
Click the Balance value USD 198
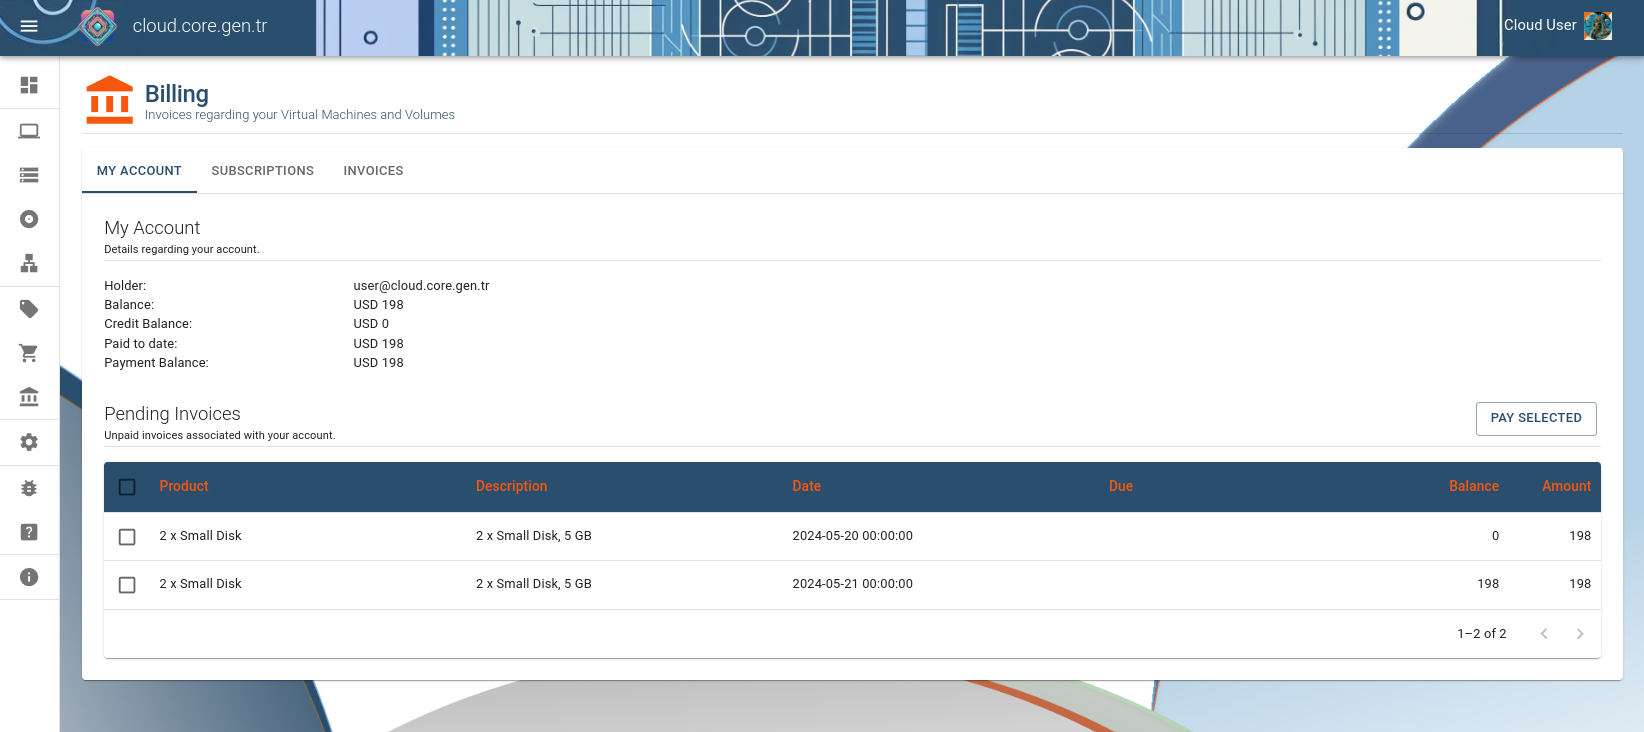click(x=378, y=305)
